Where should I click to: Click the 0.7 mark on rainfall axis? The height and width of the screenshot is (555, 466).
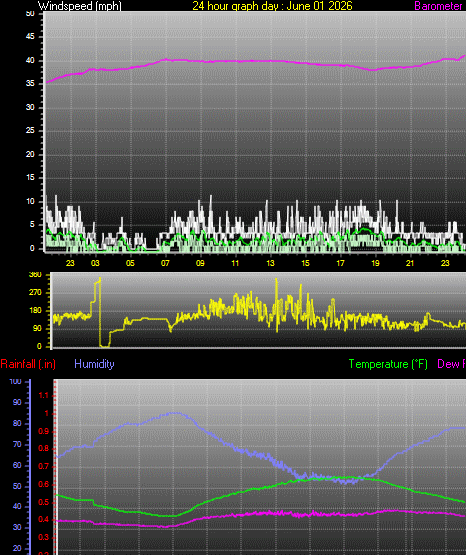pos(44,467)
